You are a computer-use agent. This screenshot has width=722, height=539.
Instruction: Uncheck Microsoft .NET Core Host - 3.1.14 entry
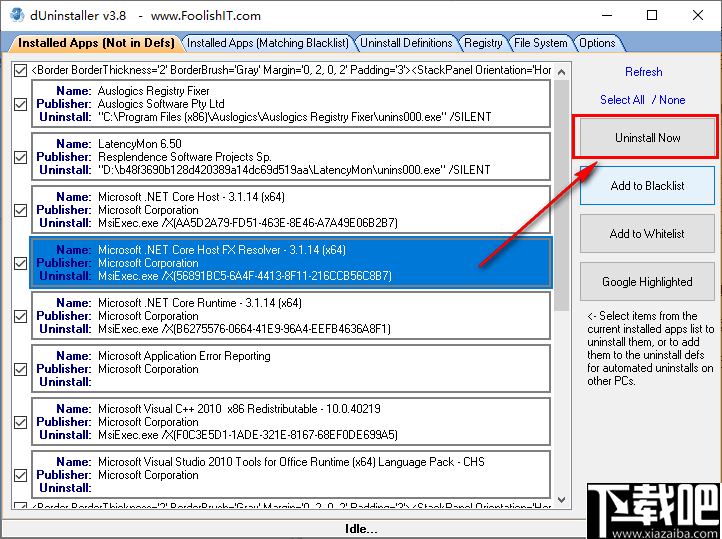pyautogui.click(x=20, y=210)
